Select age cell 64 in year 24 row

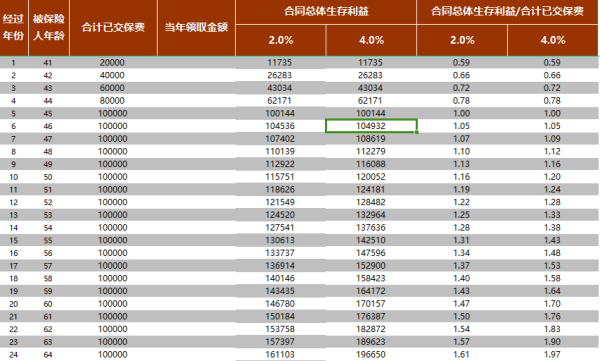(48, 354)
